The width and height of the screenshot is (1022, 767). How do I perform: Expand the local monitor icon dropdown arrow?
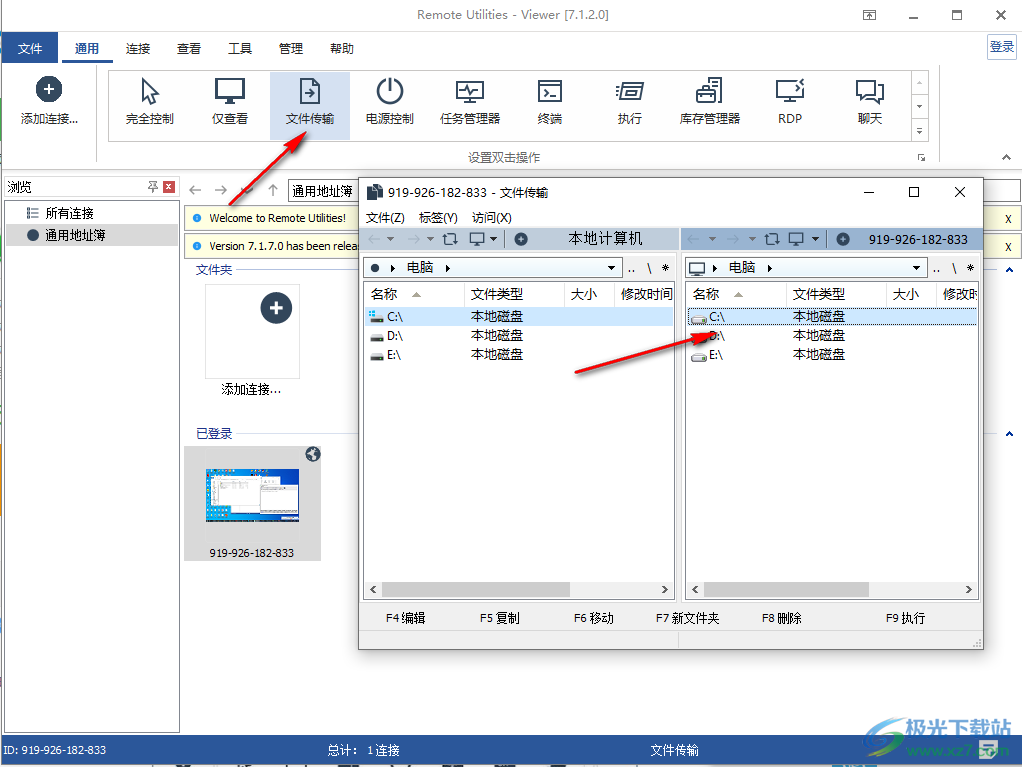click(493, 239)
